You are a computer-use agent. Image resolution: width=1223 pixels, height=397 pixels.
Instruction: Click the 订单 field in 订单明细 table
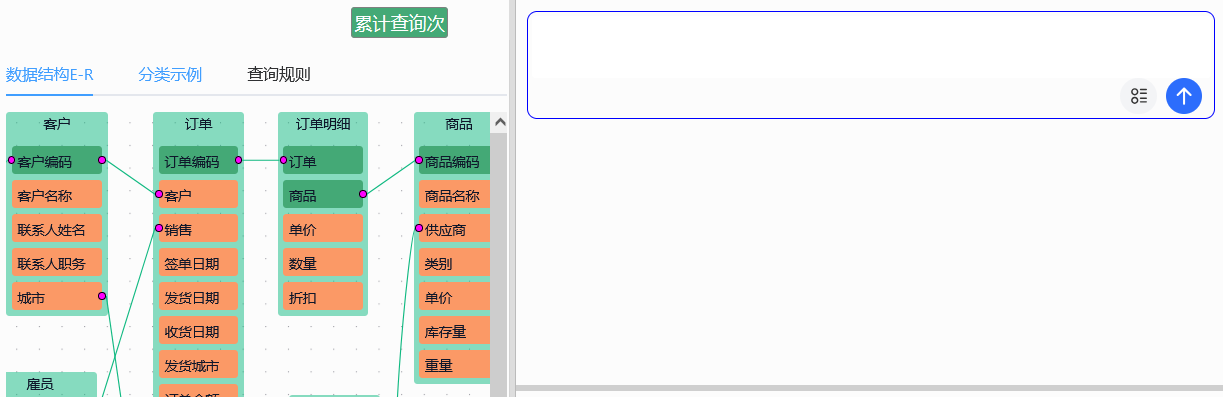tap(323, 160)
